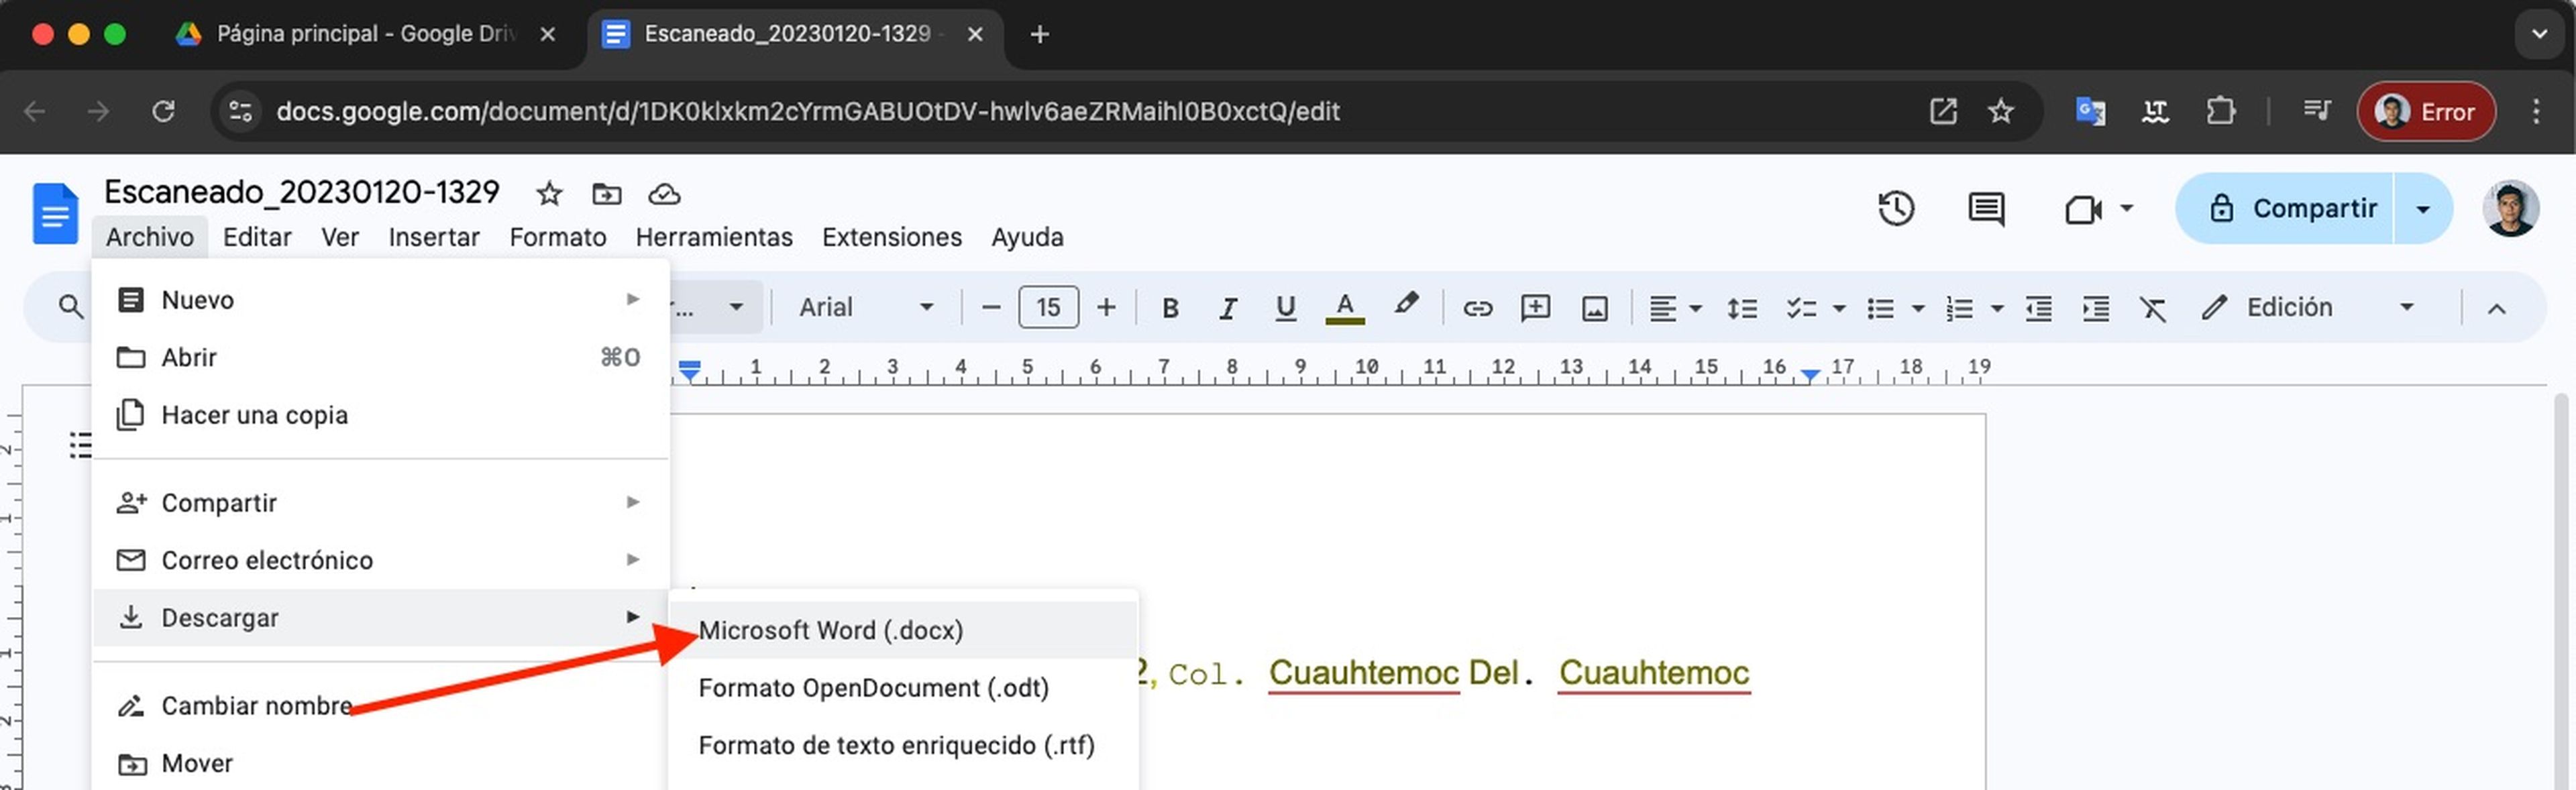Screen dimensions: 2576x790
Task: Click the Chrome extensions puzzle icon
Action: click(x=2220, y=111)
